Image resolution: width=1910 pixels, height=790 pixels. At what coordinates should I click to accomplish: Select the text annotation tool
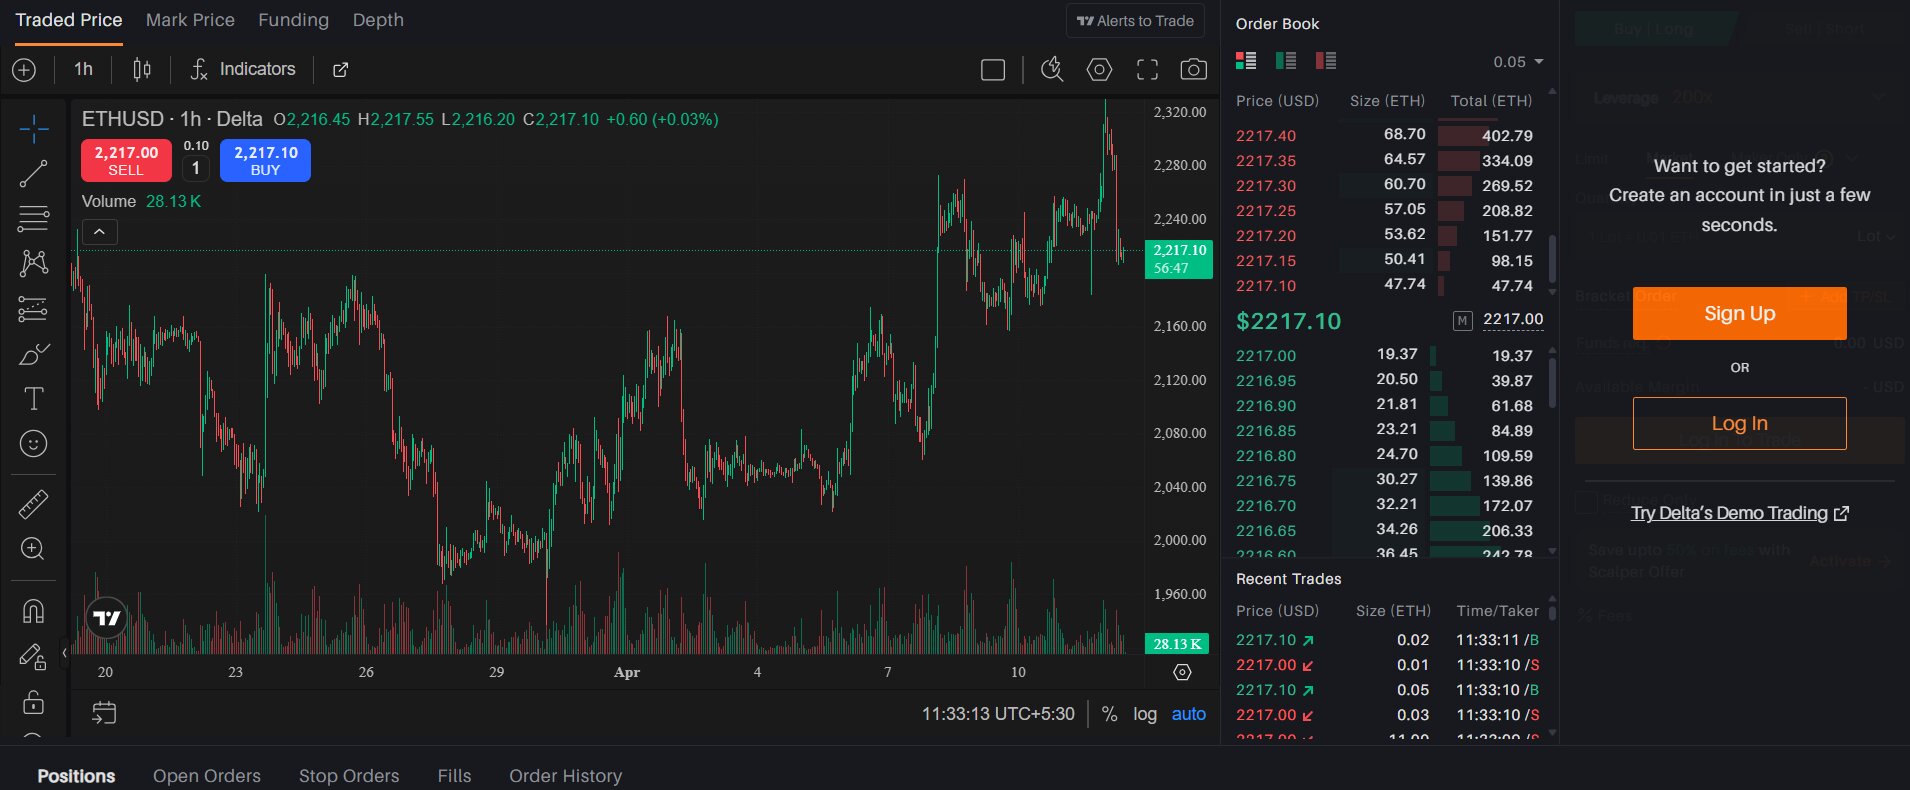click(33, 399)
